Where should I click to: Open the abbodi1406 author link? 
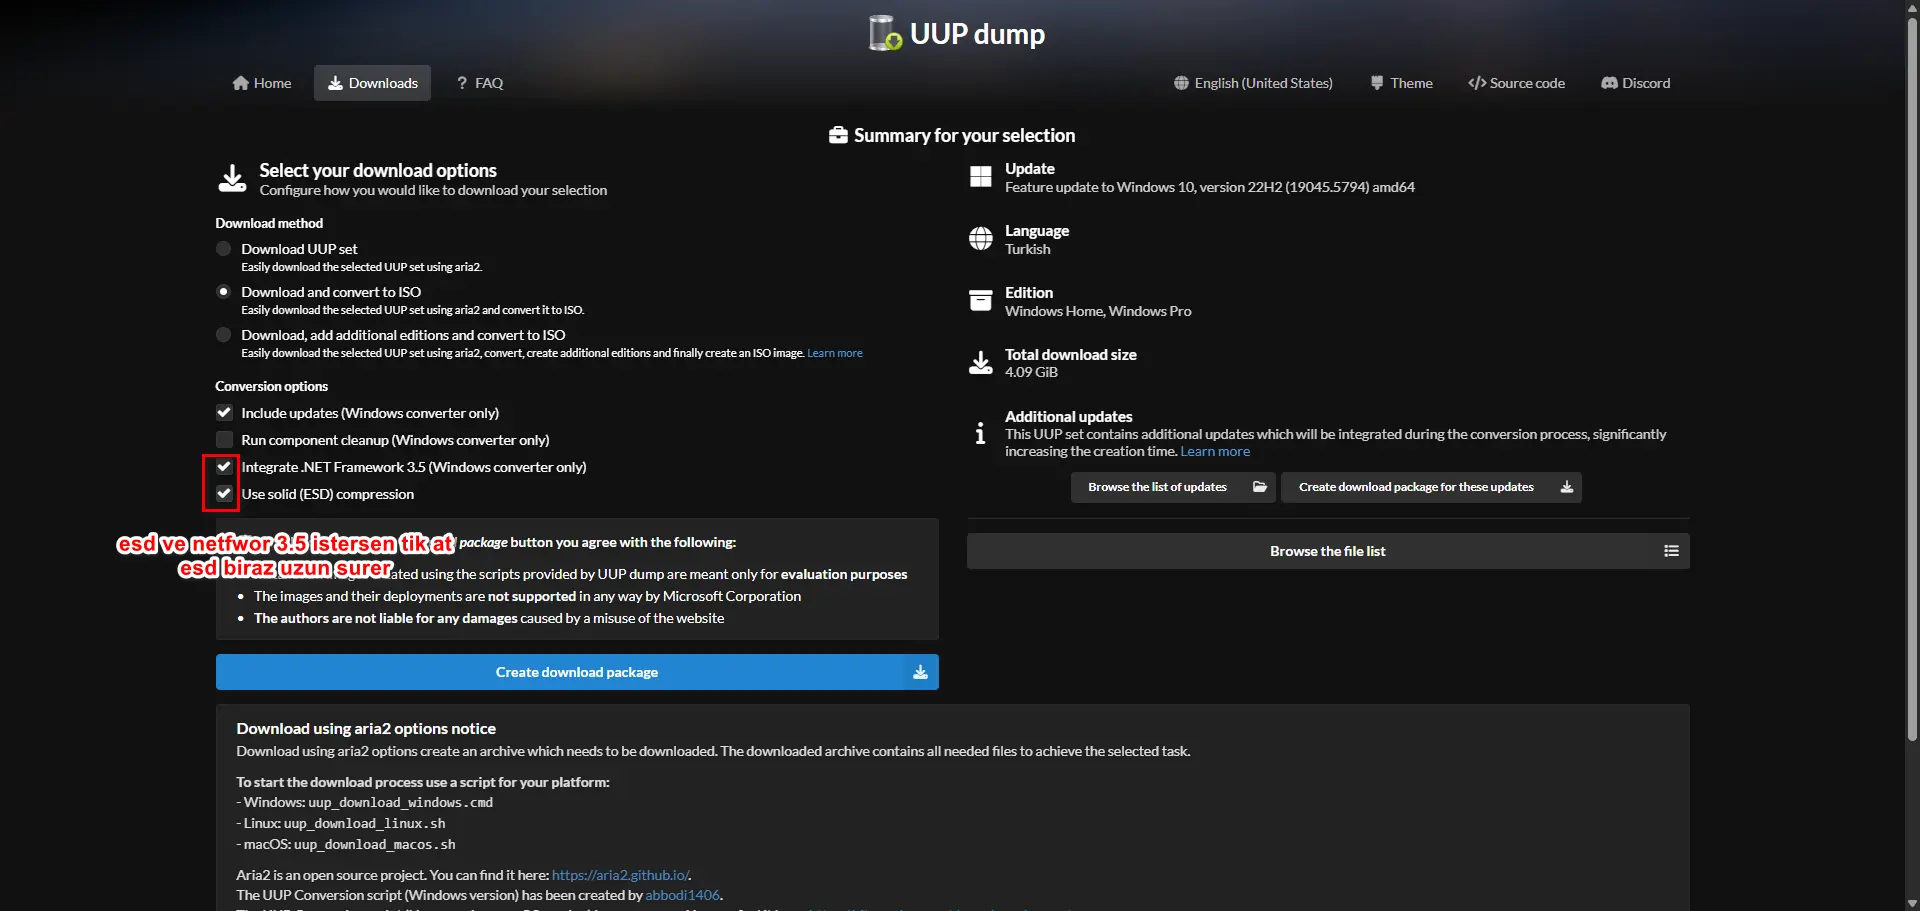click(x=682, y=895)
